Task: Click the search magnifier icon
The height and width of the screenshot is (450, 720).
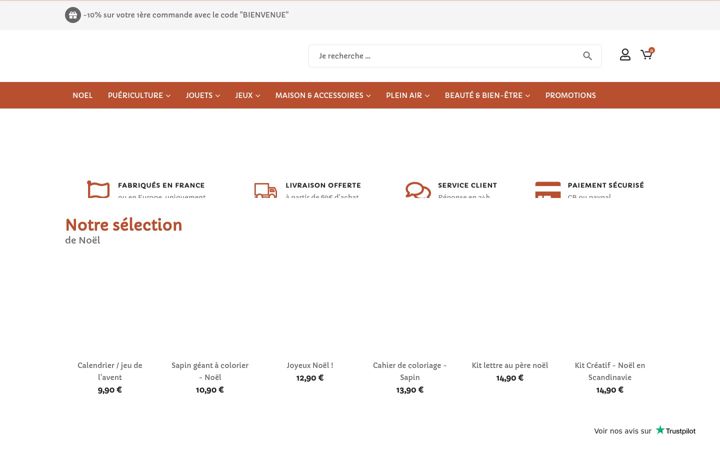Action: click(587, 56)
